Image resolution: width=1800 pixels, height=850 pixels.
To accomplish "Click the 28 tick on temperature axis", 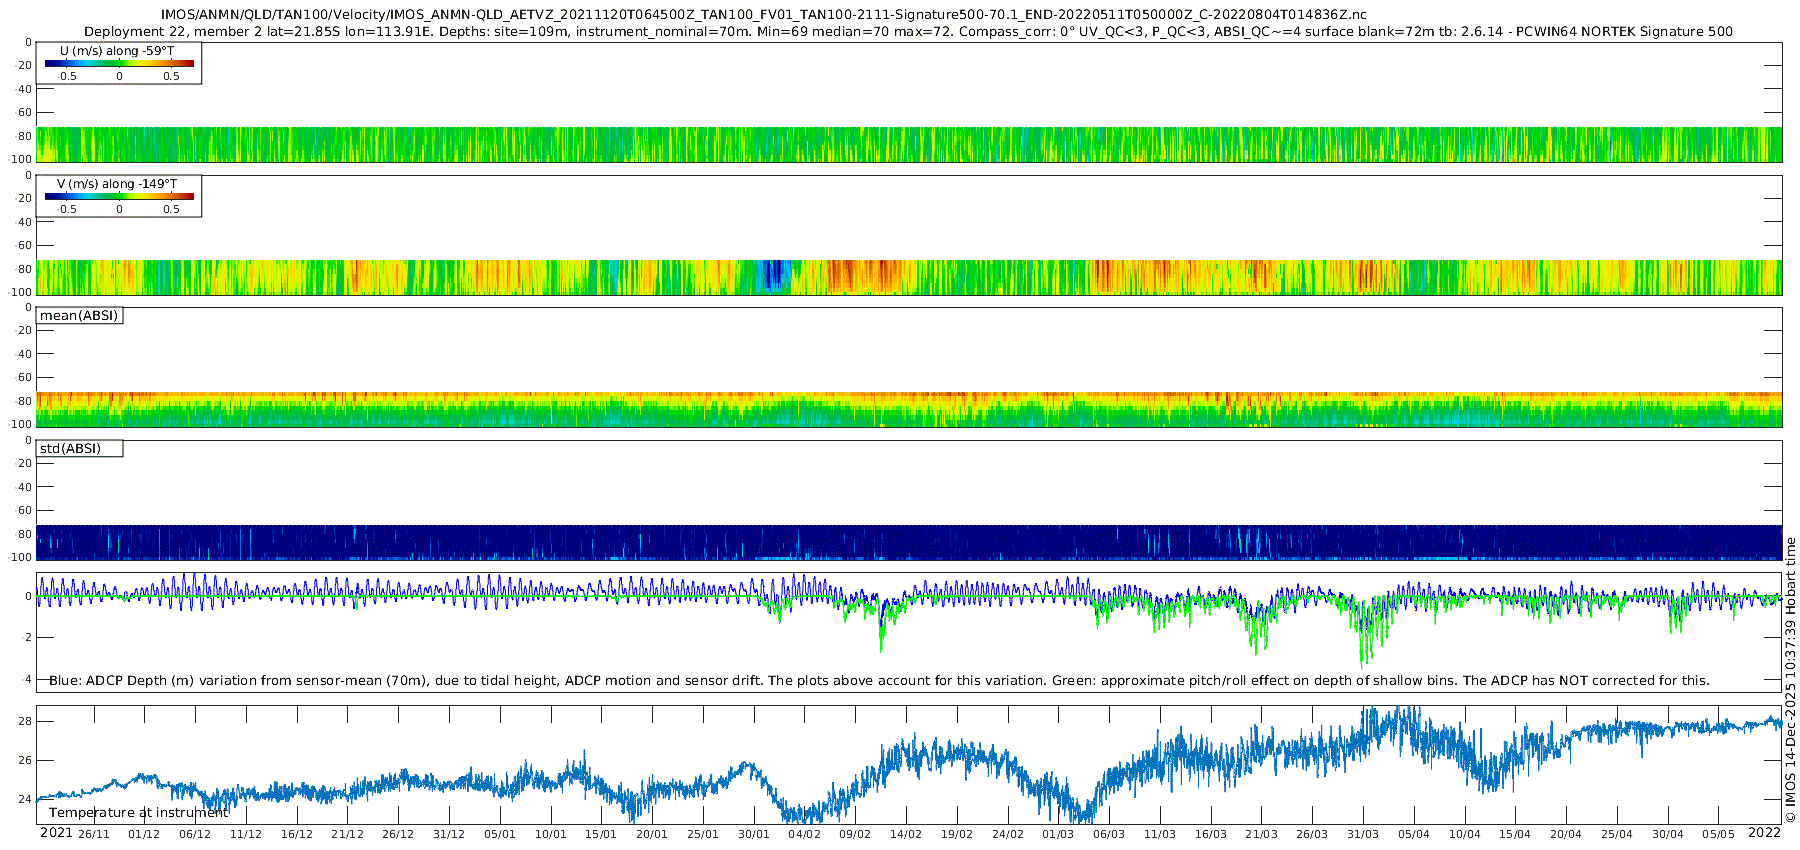I will coord(25,722).
